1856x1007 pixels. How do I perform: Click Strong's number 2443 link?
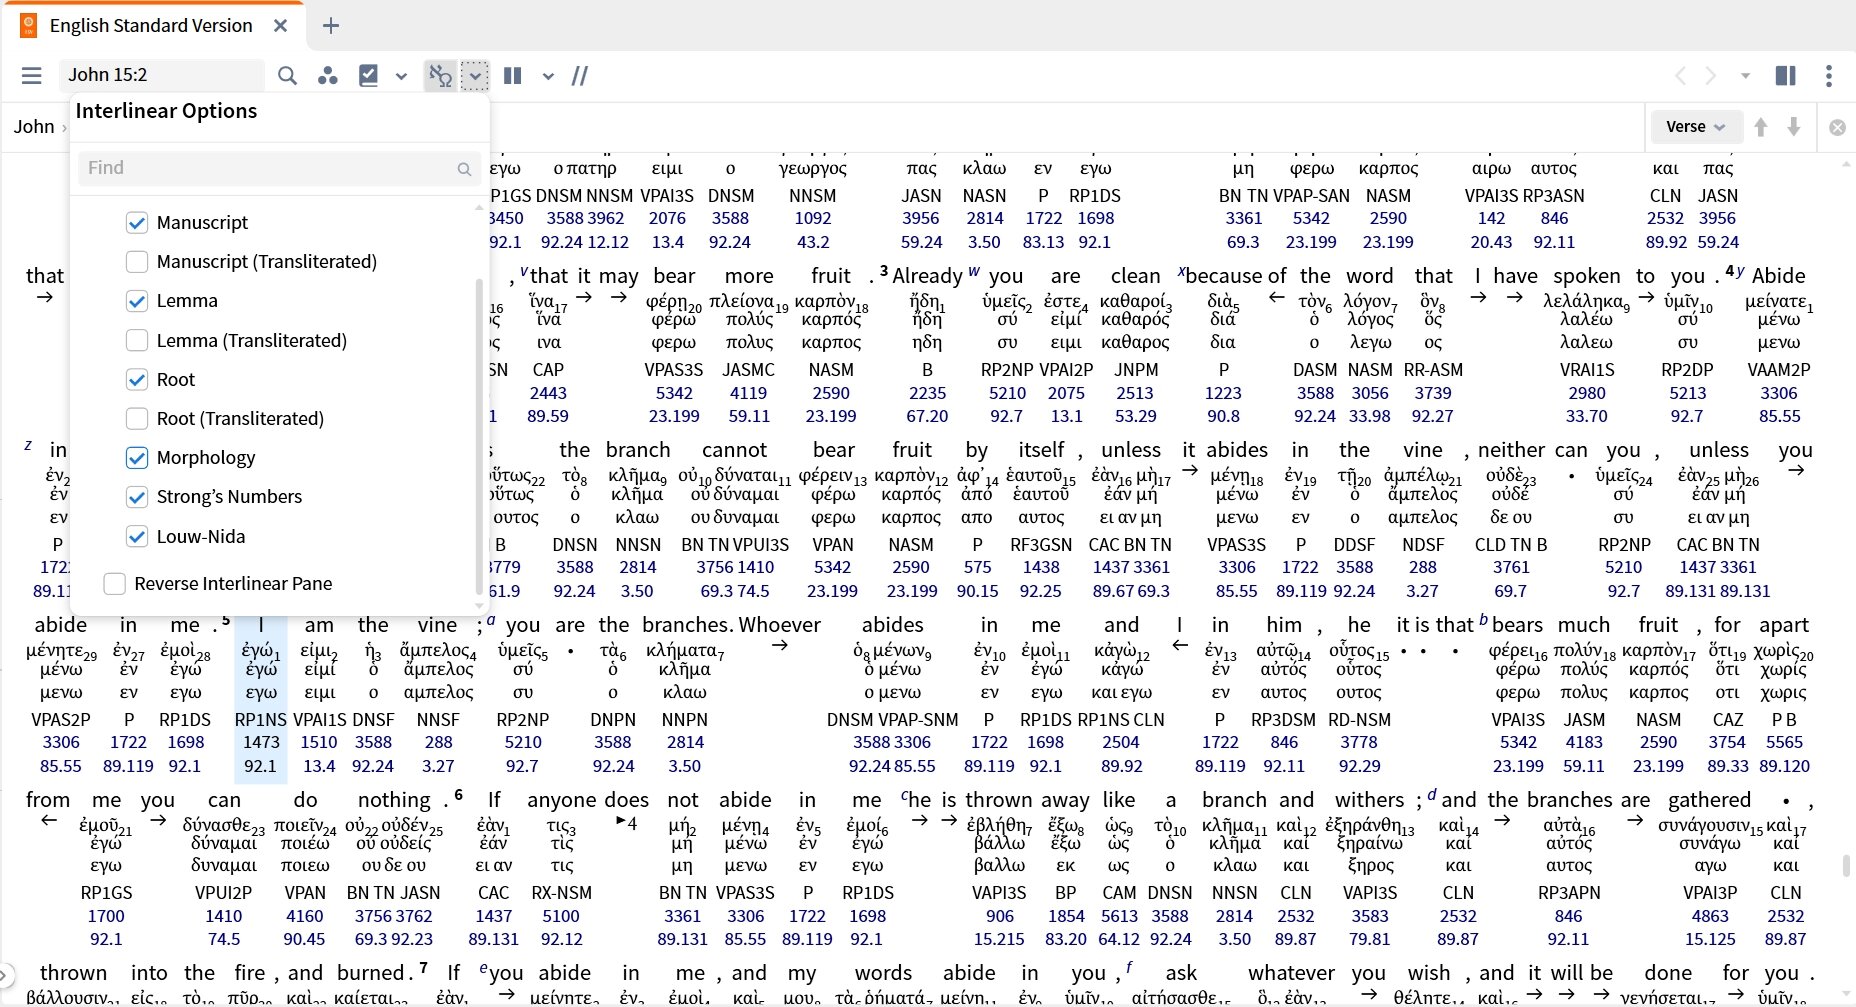click(x=548, y=394)
